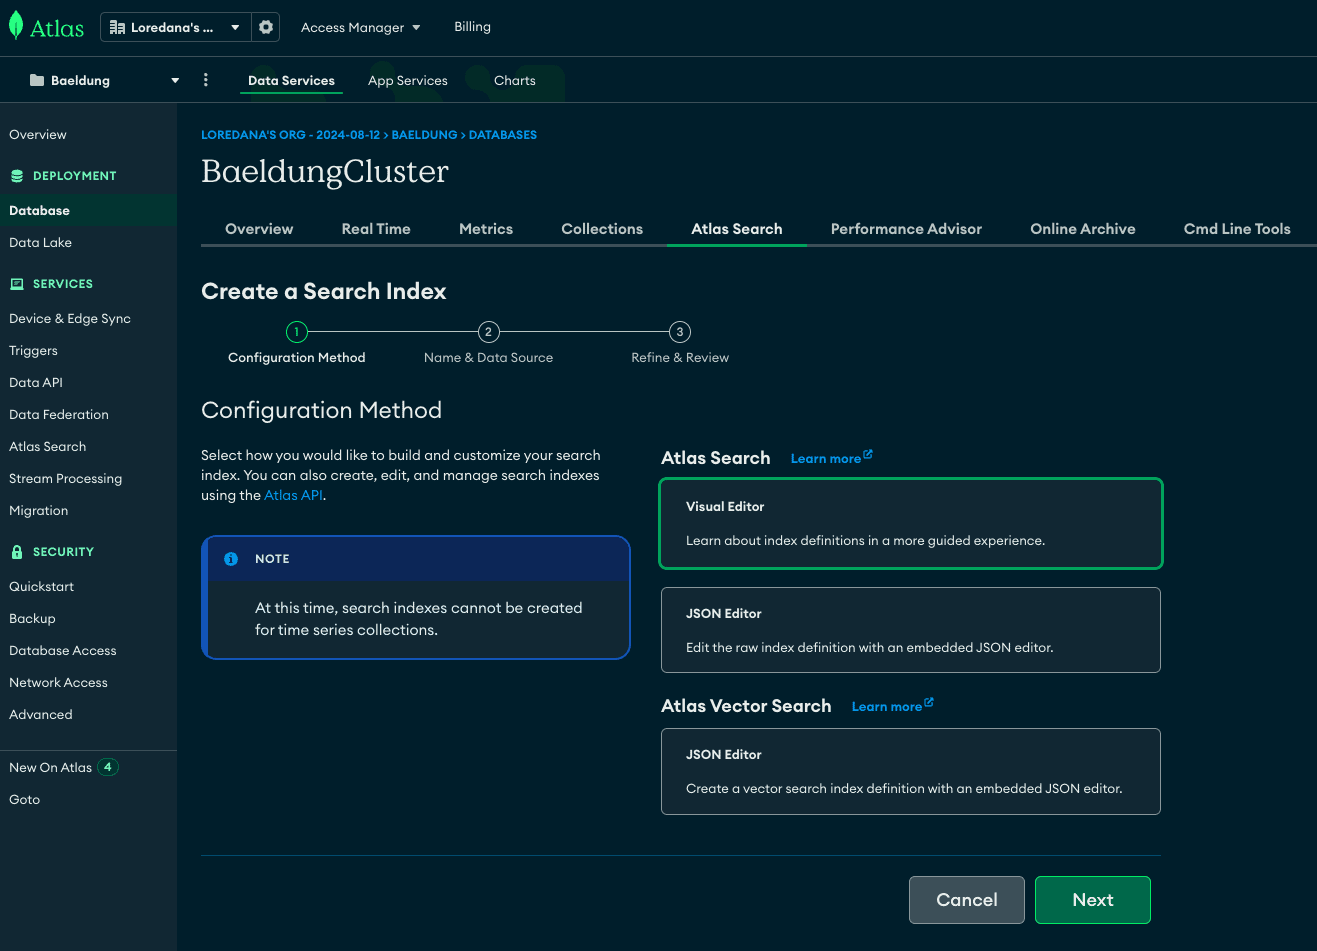Image resolution: width=1317 pixels, height=951 pixels.
Task: Click the organization building icon
Action: (117, 27)
